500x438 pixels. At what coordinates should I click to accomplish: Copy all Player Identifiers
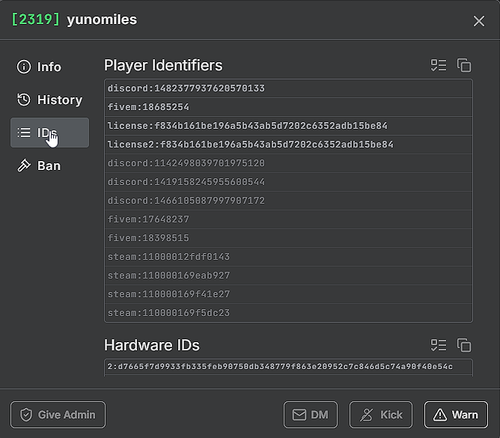pyautogui.click(x=464, y=65)
